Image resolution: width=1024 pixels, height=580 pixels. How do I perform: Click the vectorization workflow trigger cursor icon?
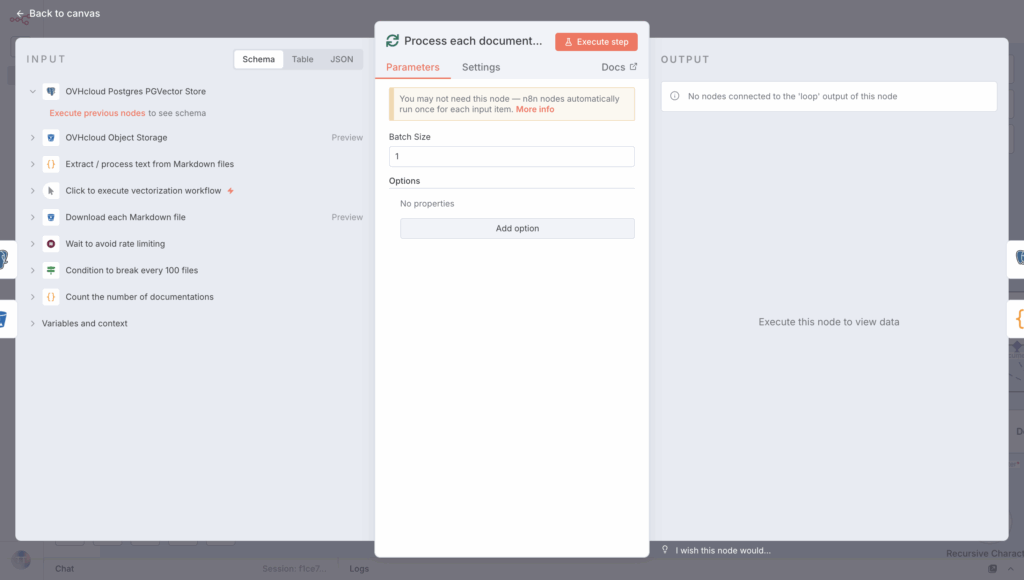point(51,190)
